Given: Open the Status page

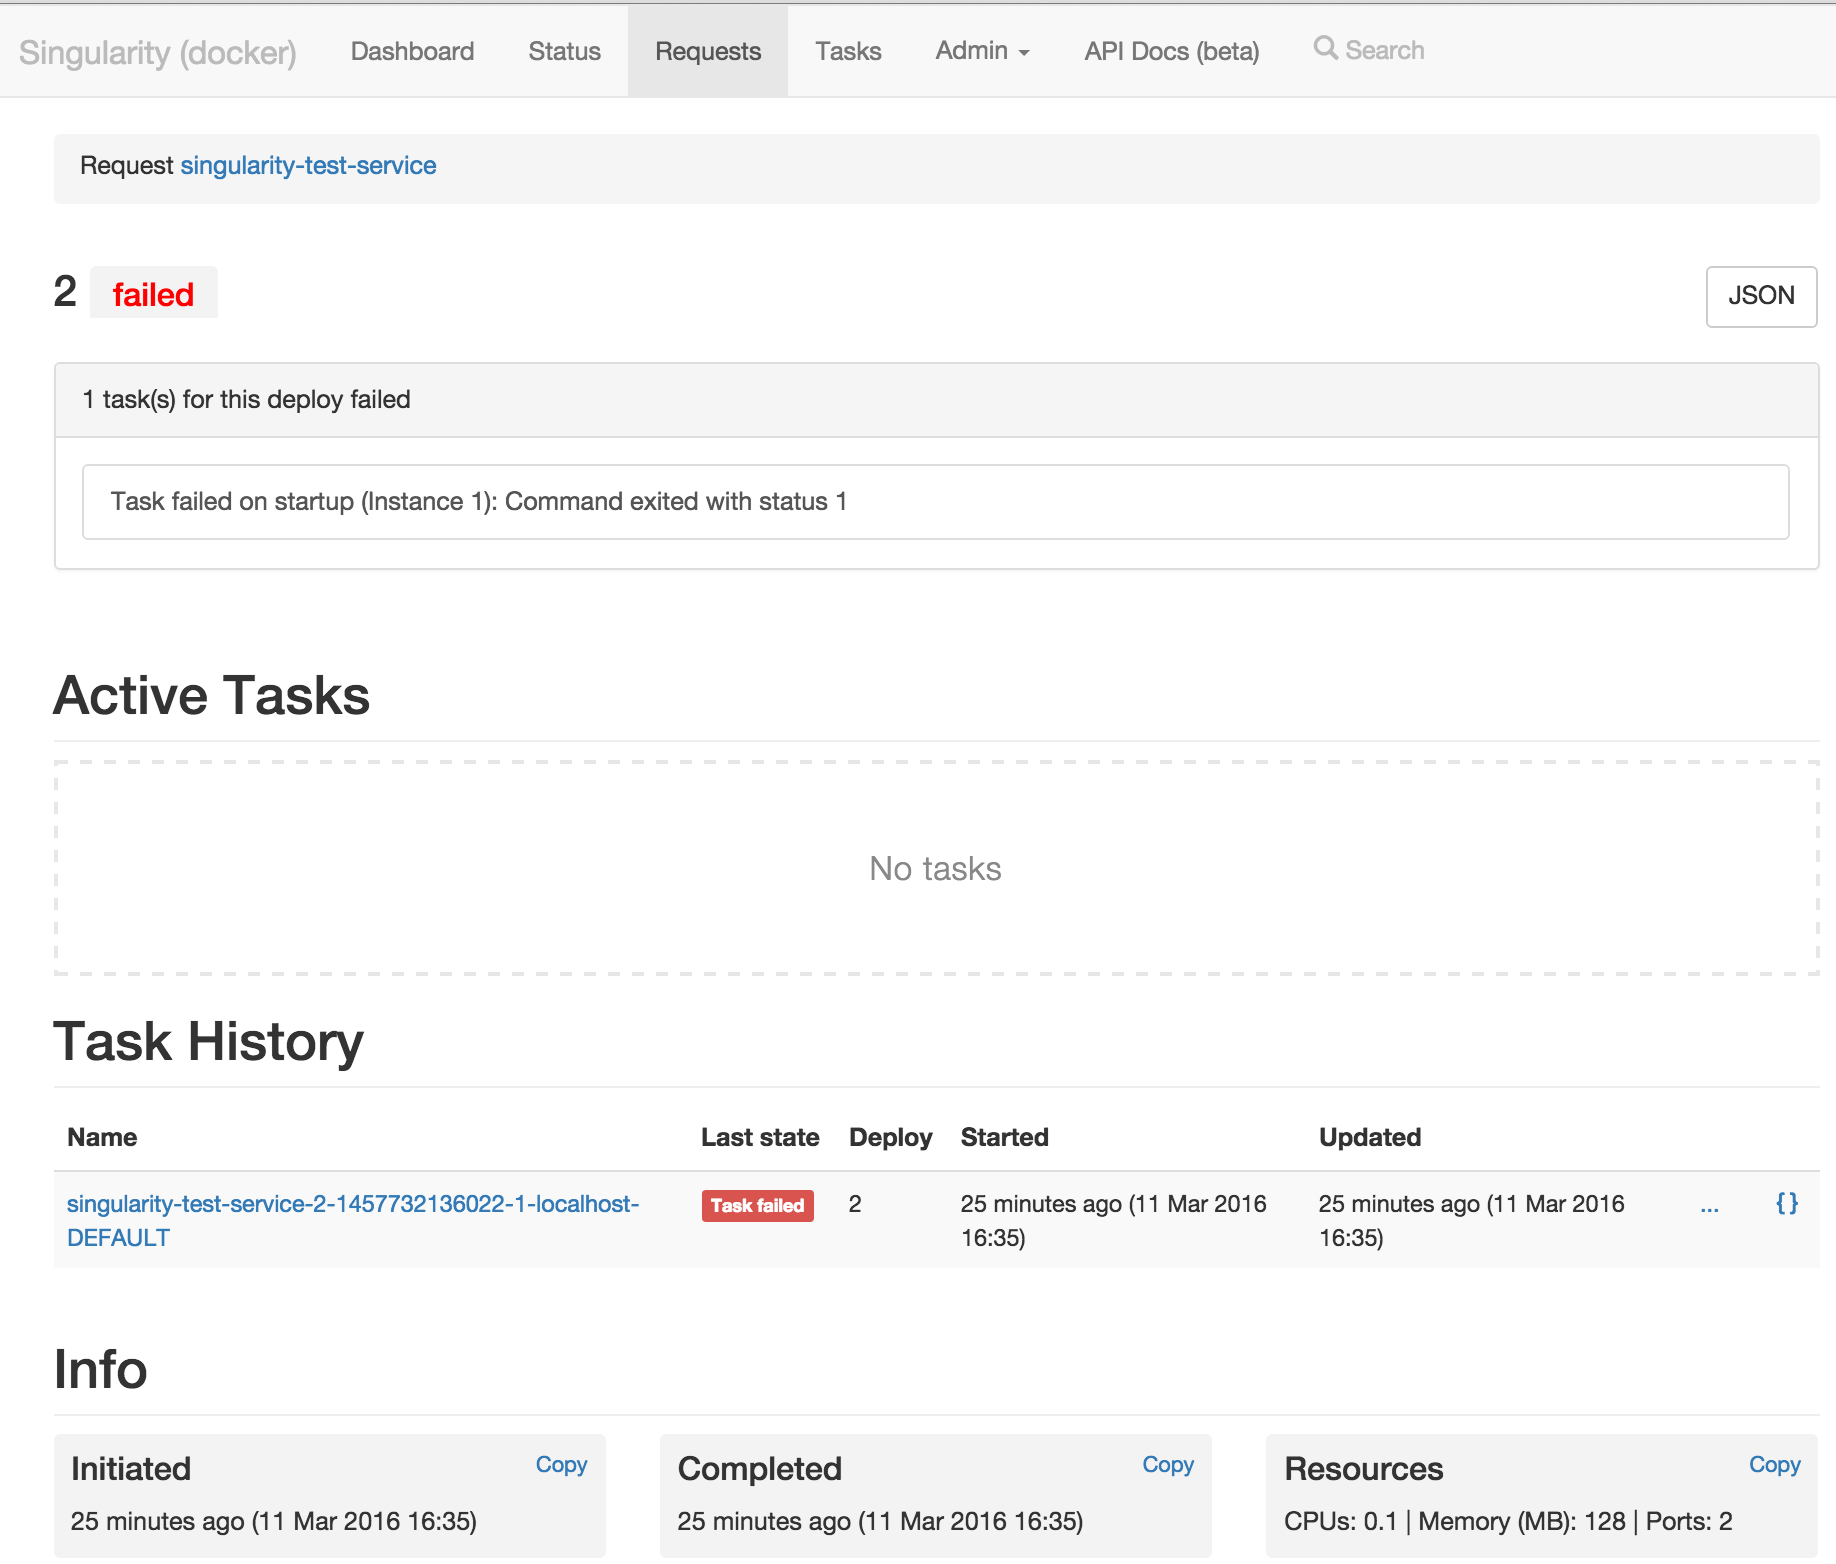Looking at the screenshot, I should point(564,51).
